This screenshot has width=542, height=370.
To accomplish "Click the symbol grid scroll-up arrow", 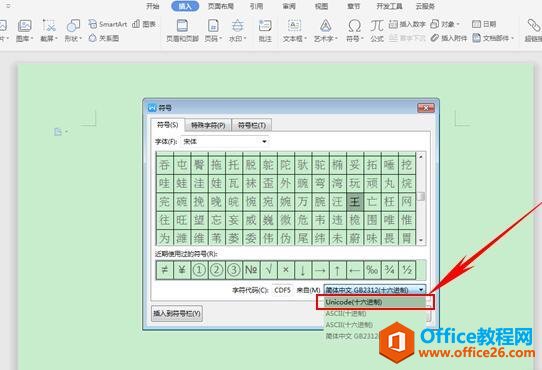I will (421, 157).
